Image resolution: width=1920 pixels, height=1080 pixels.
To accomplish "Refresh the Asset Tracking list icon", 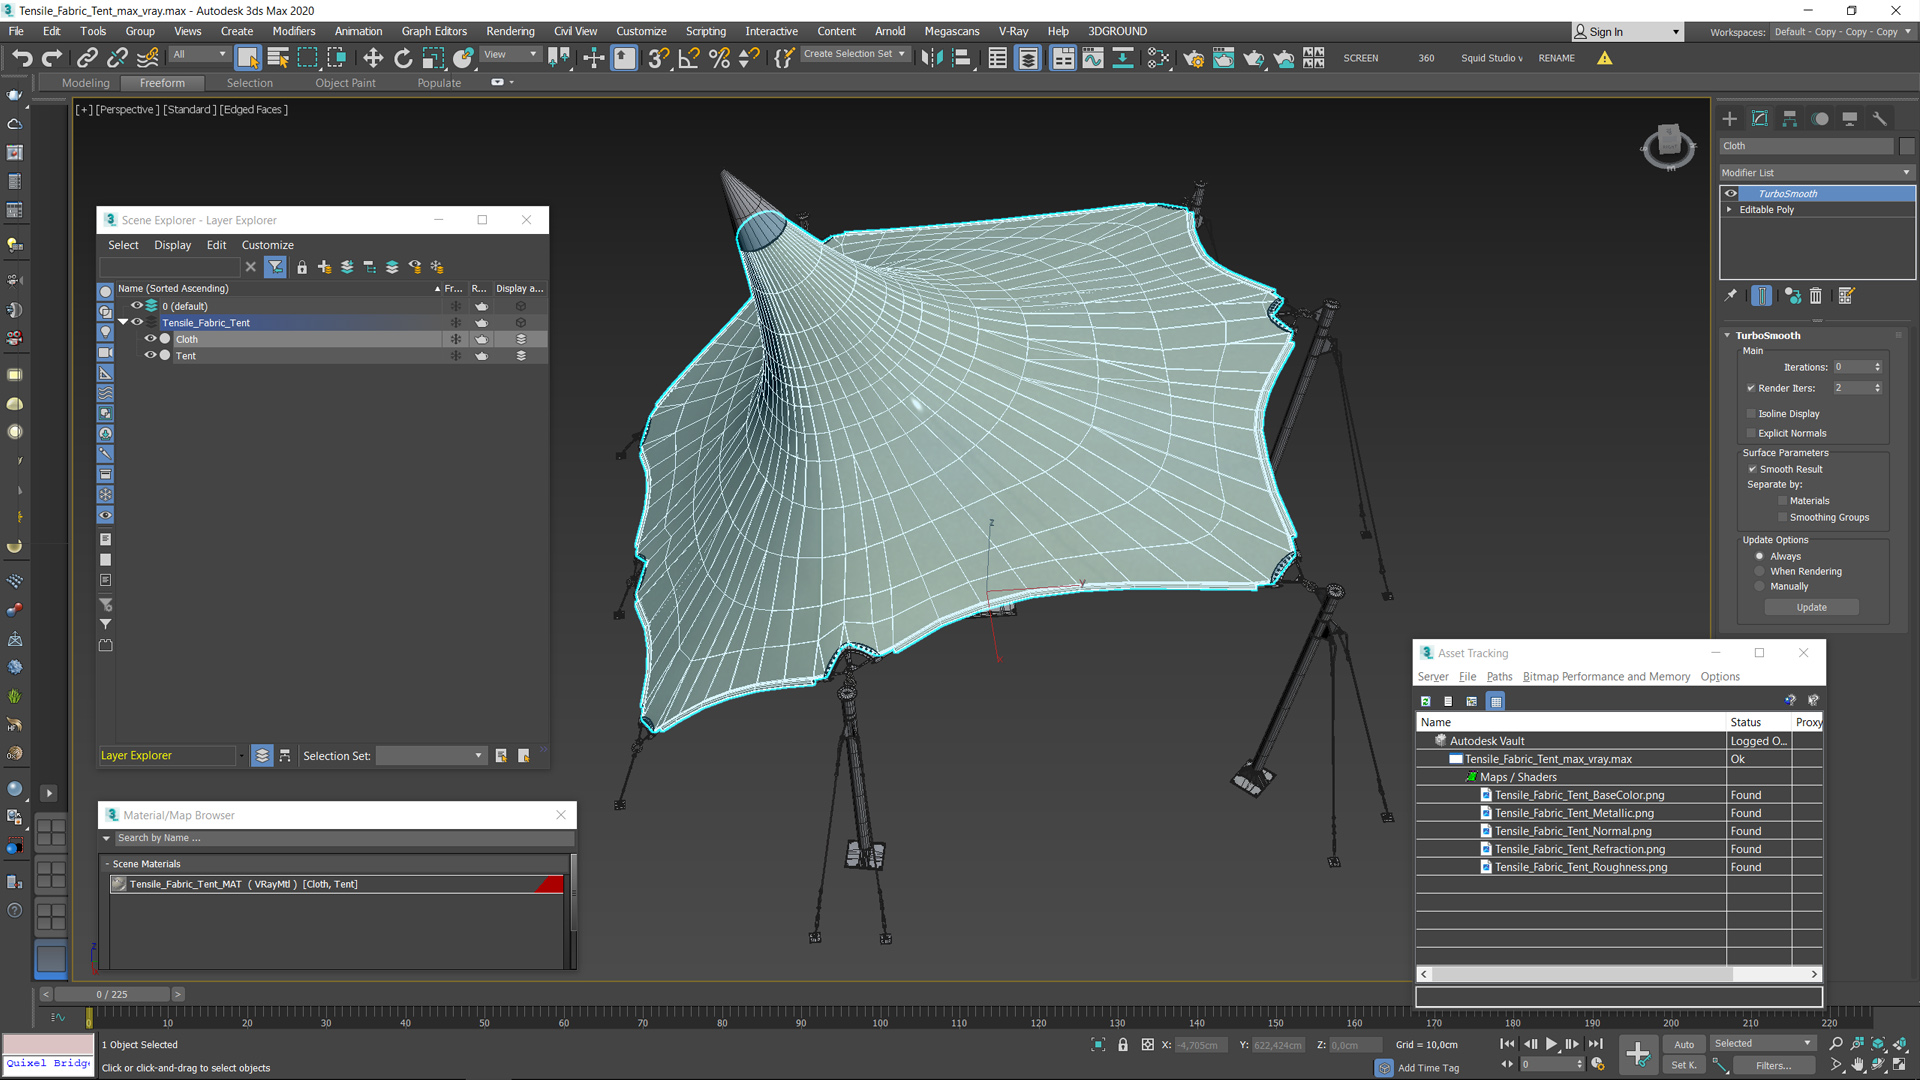I will click(1426, 701).
